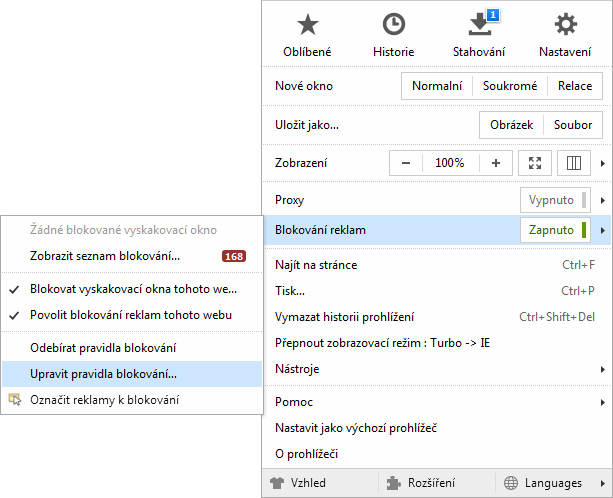Open Nastavení gear icon

click(565, 26)
